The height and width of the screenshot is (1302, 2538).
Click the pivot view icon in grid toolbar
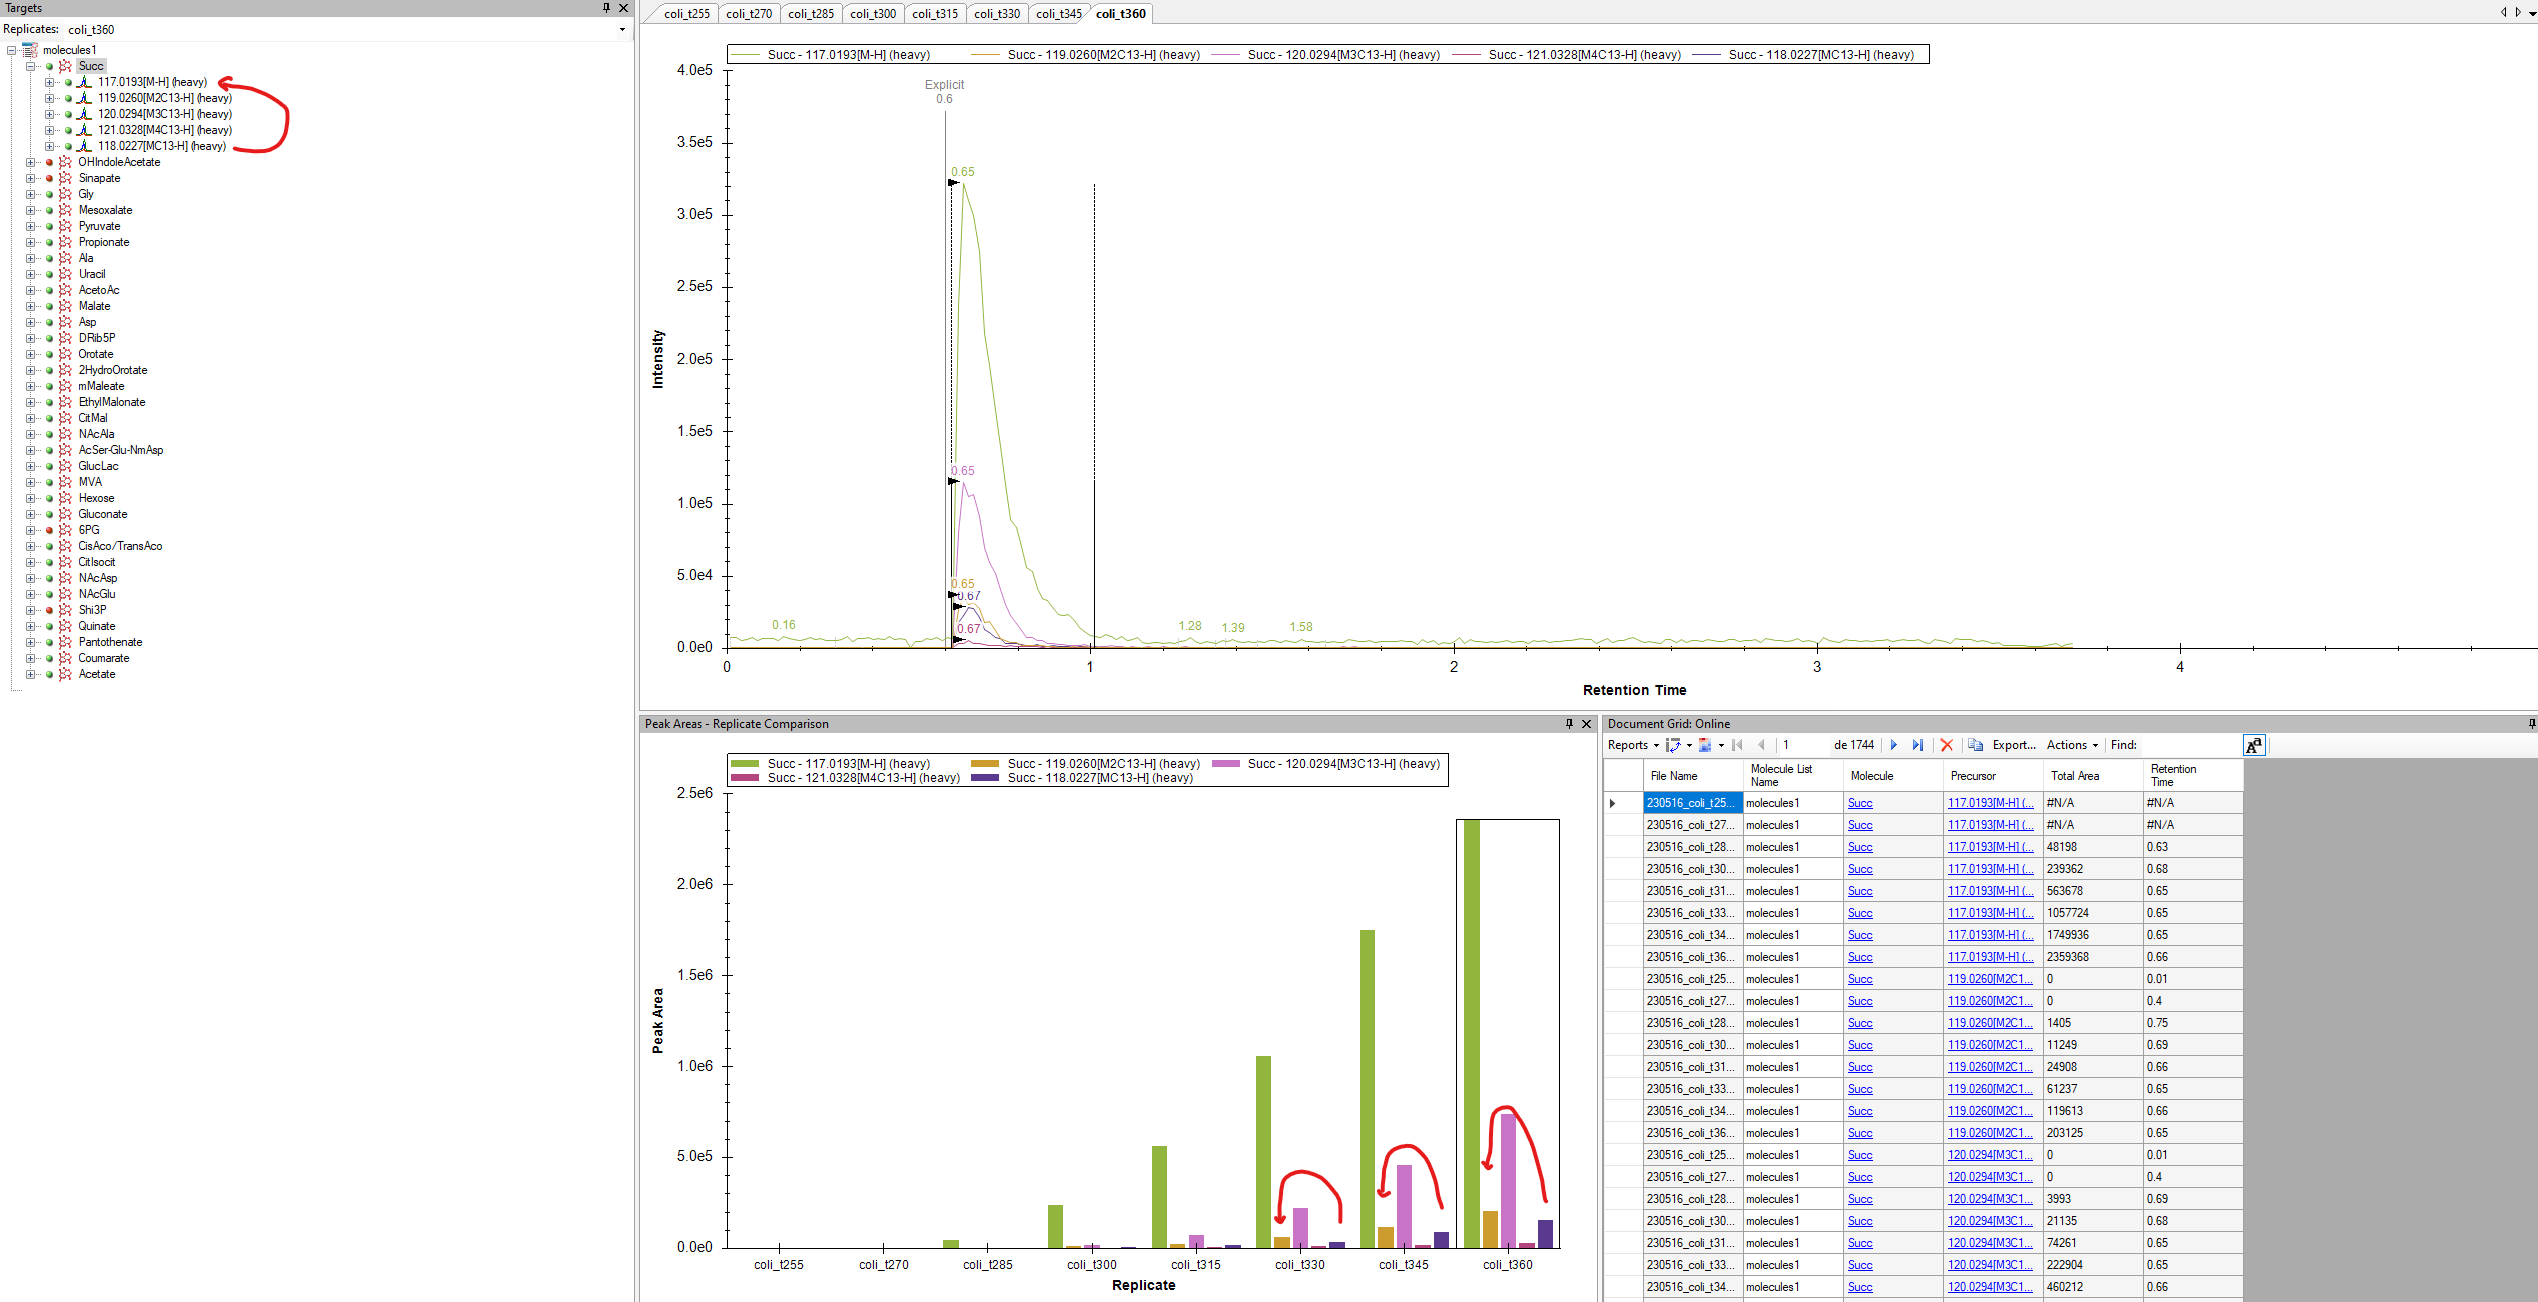[1673, 745]
